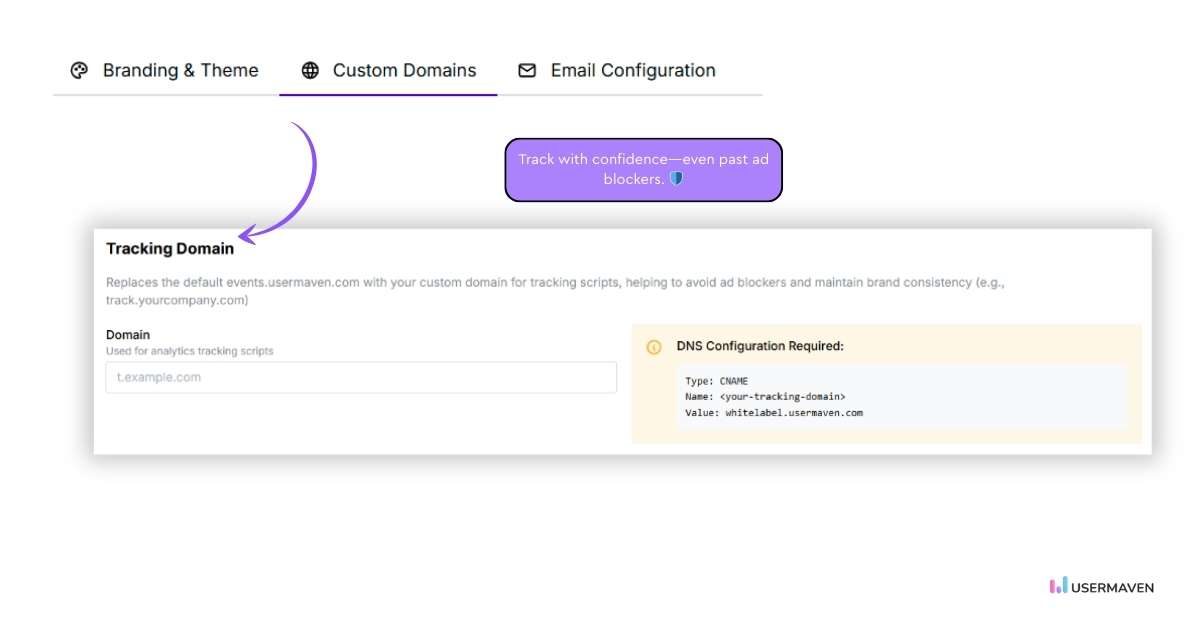
Task: Click the Usermaven logo
Action: tap(1101, 586)
